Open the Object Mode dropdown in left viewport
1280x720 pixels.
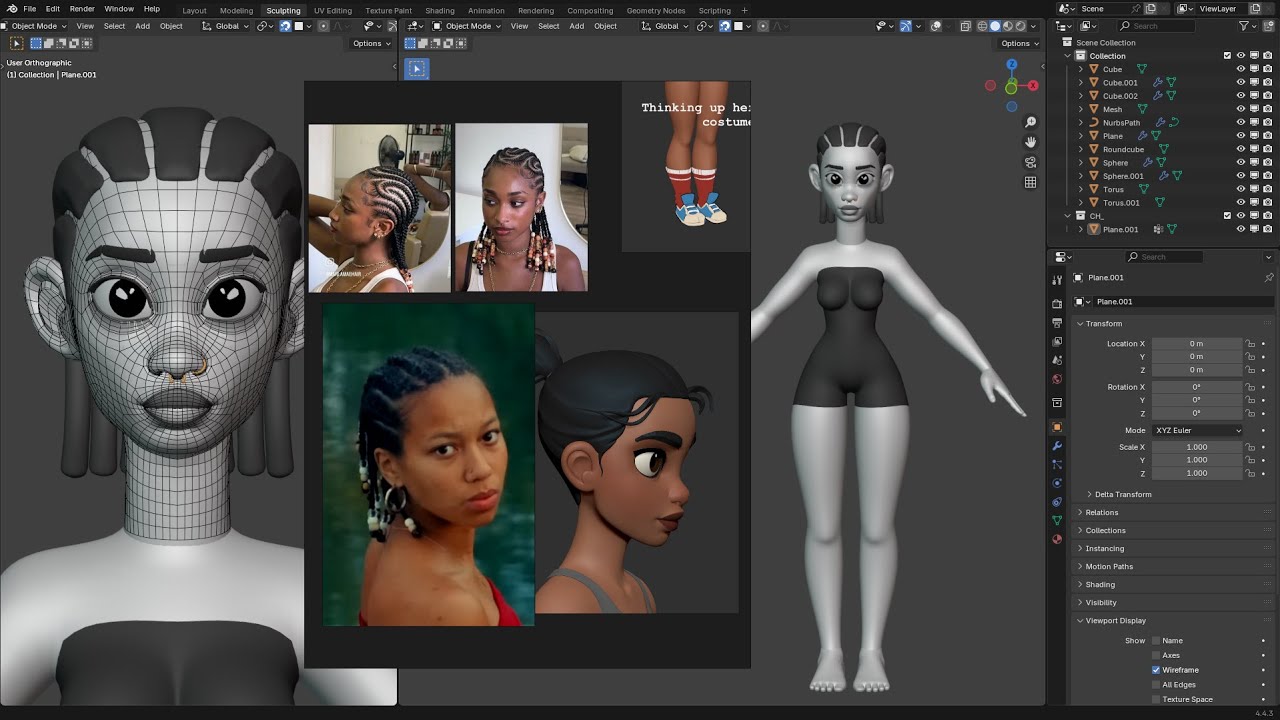pos(35,26)
